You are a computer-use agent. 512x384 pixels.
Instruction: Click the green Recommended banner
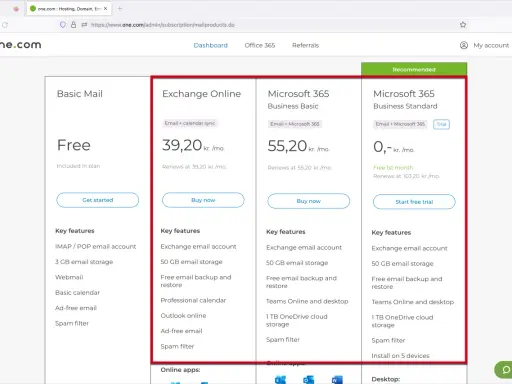pos(414,69)
